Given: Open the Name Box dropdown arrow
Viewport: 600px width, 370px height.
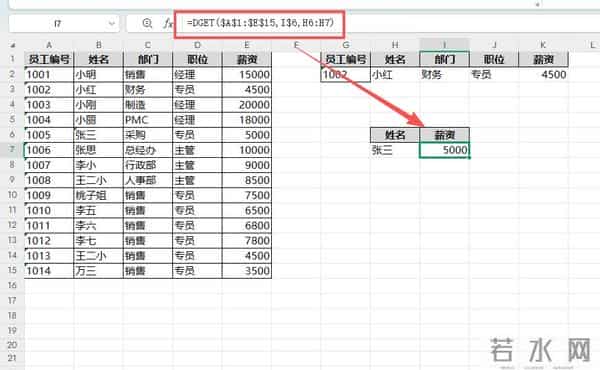Looking at the screenshot, I should pos(111,24).
